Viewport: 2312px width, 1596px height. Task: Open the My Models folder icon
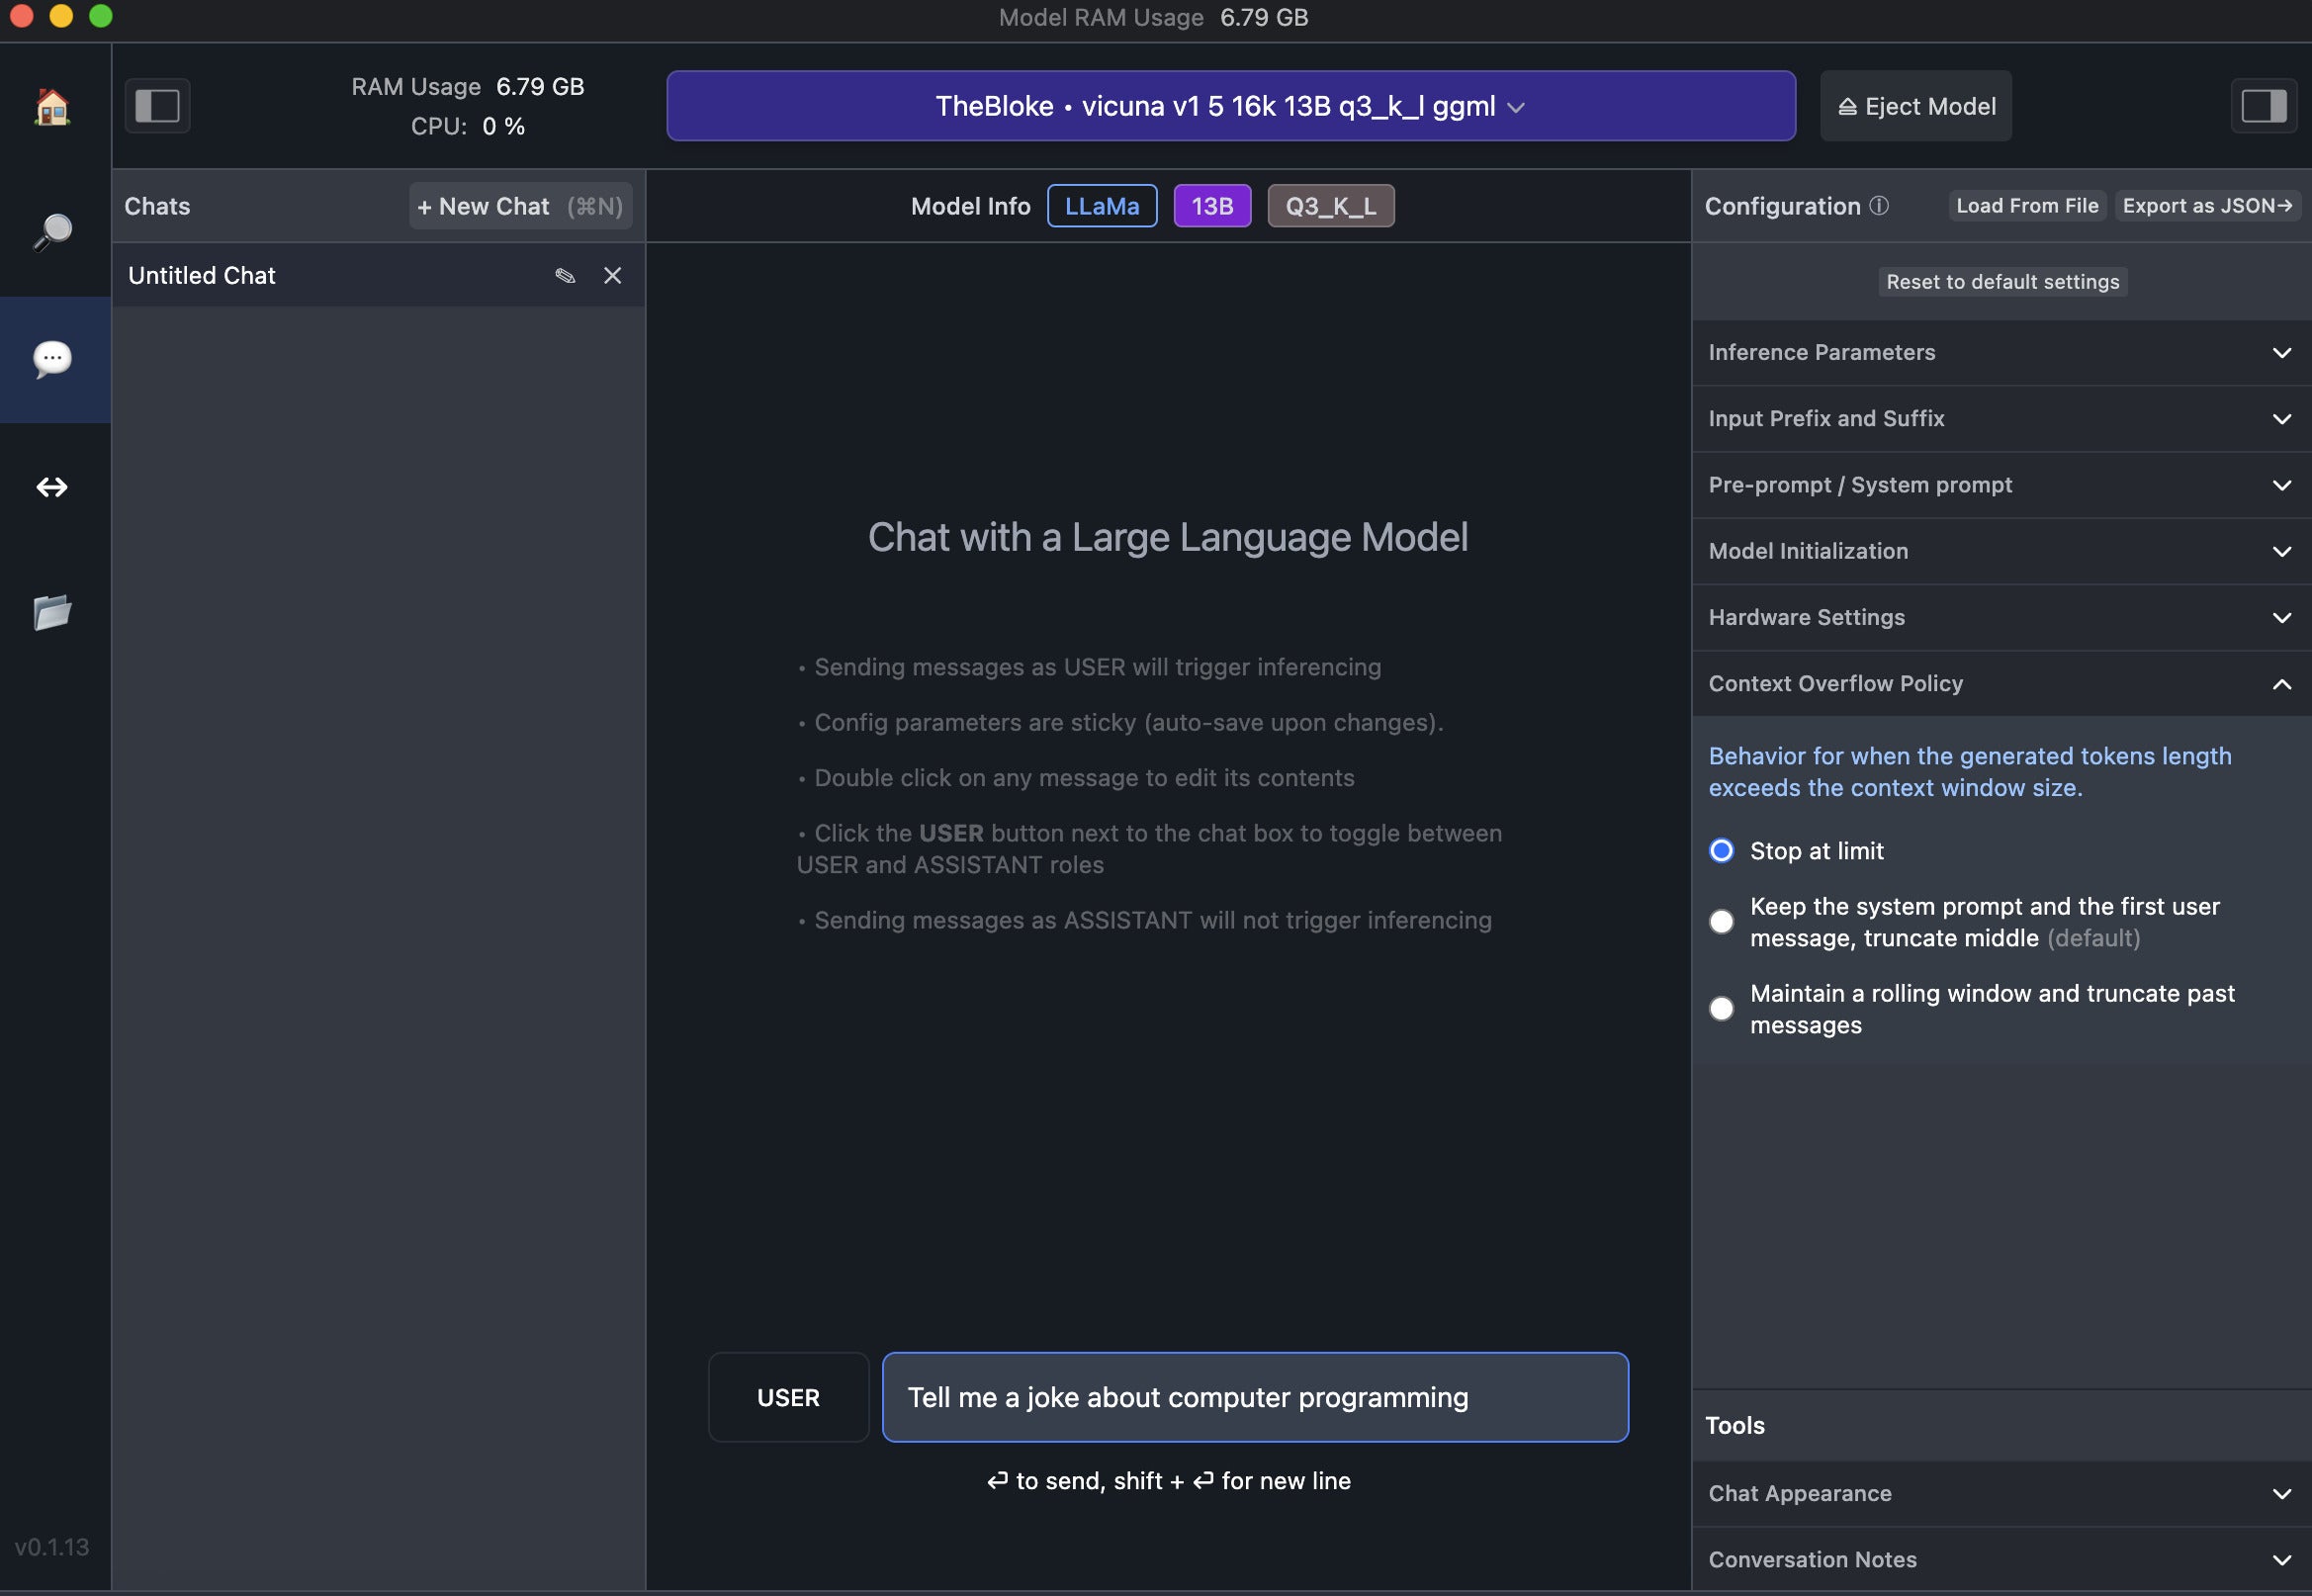point(52,612)
